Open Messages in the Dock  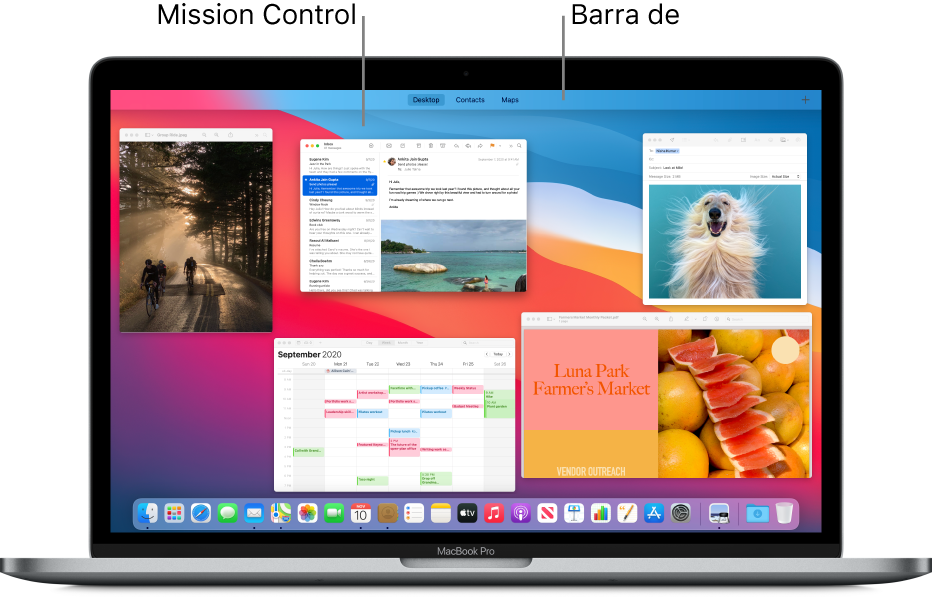point(228,513)
